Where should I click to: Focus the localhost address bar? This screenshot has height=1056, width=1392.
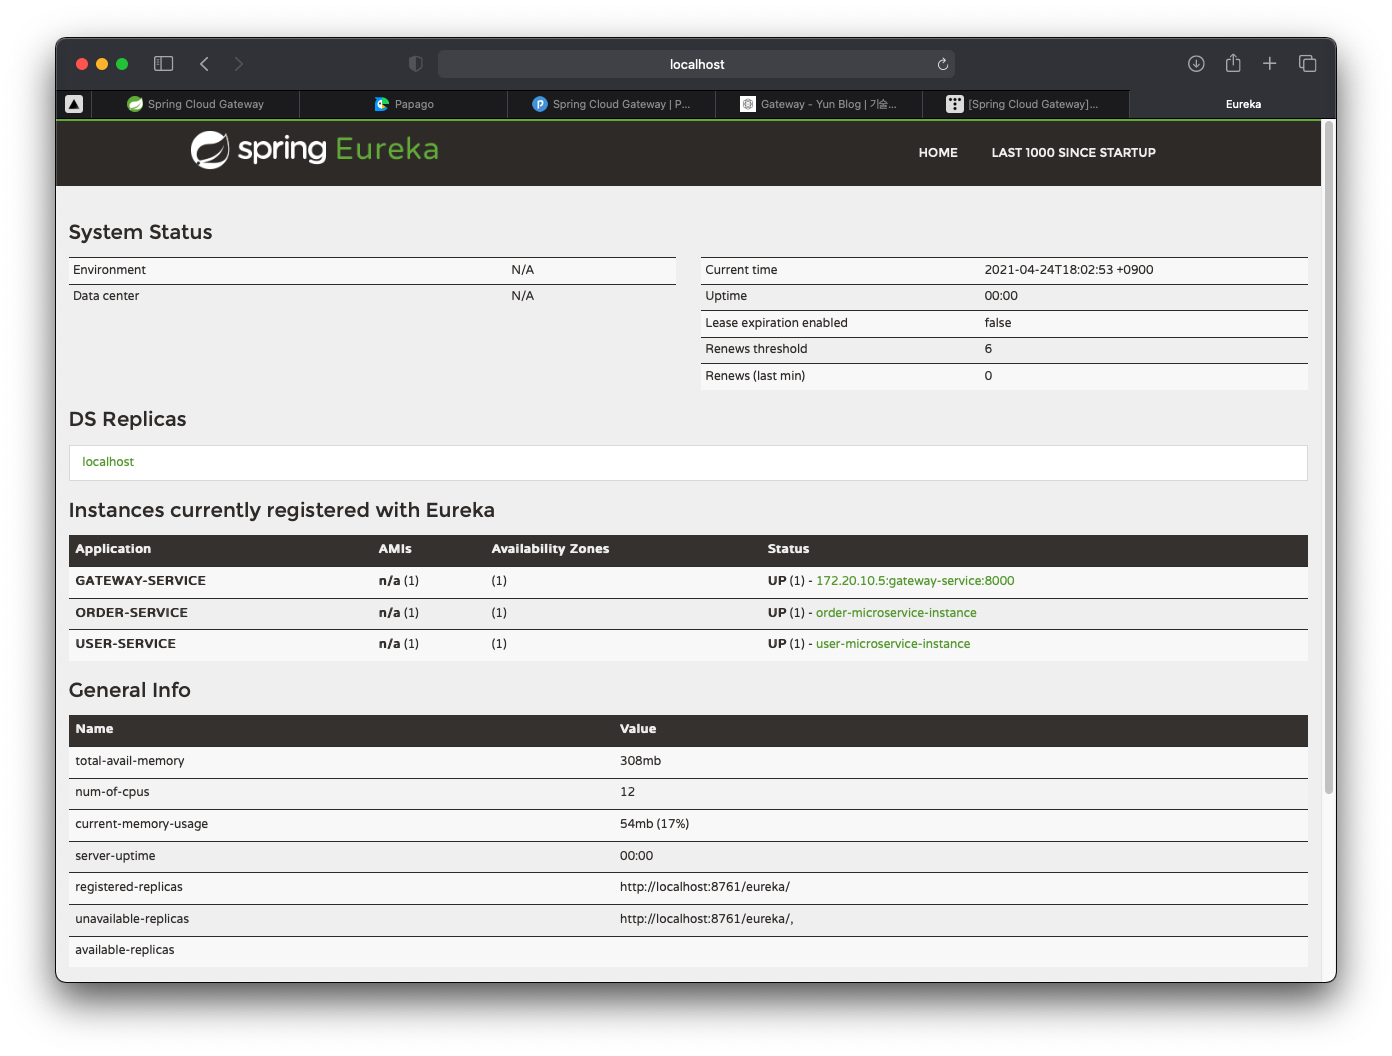(696, 64)
